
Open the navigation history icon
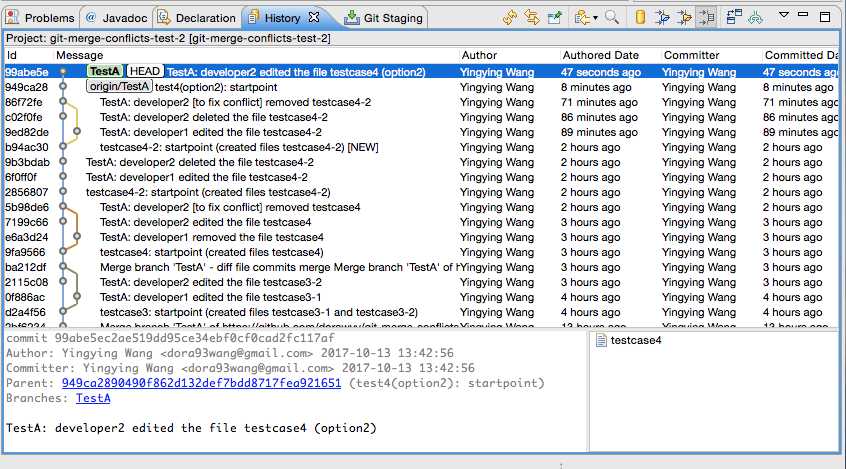[x=582, y=18]
